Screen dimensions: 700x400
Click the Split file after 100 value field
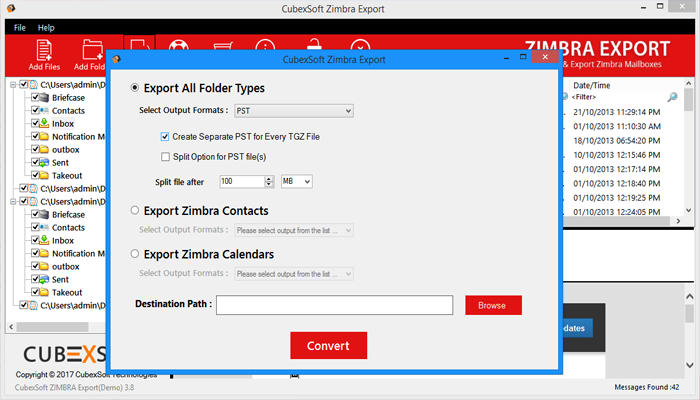coord(242,181)
